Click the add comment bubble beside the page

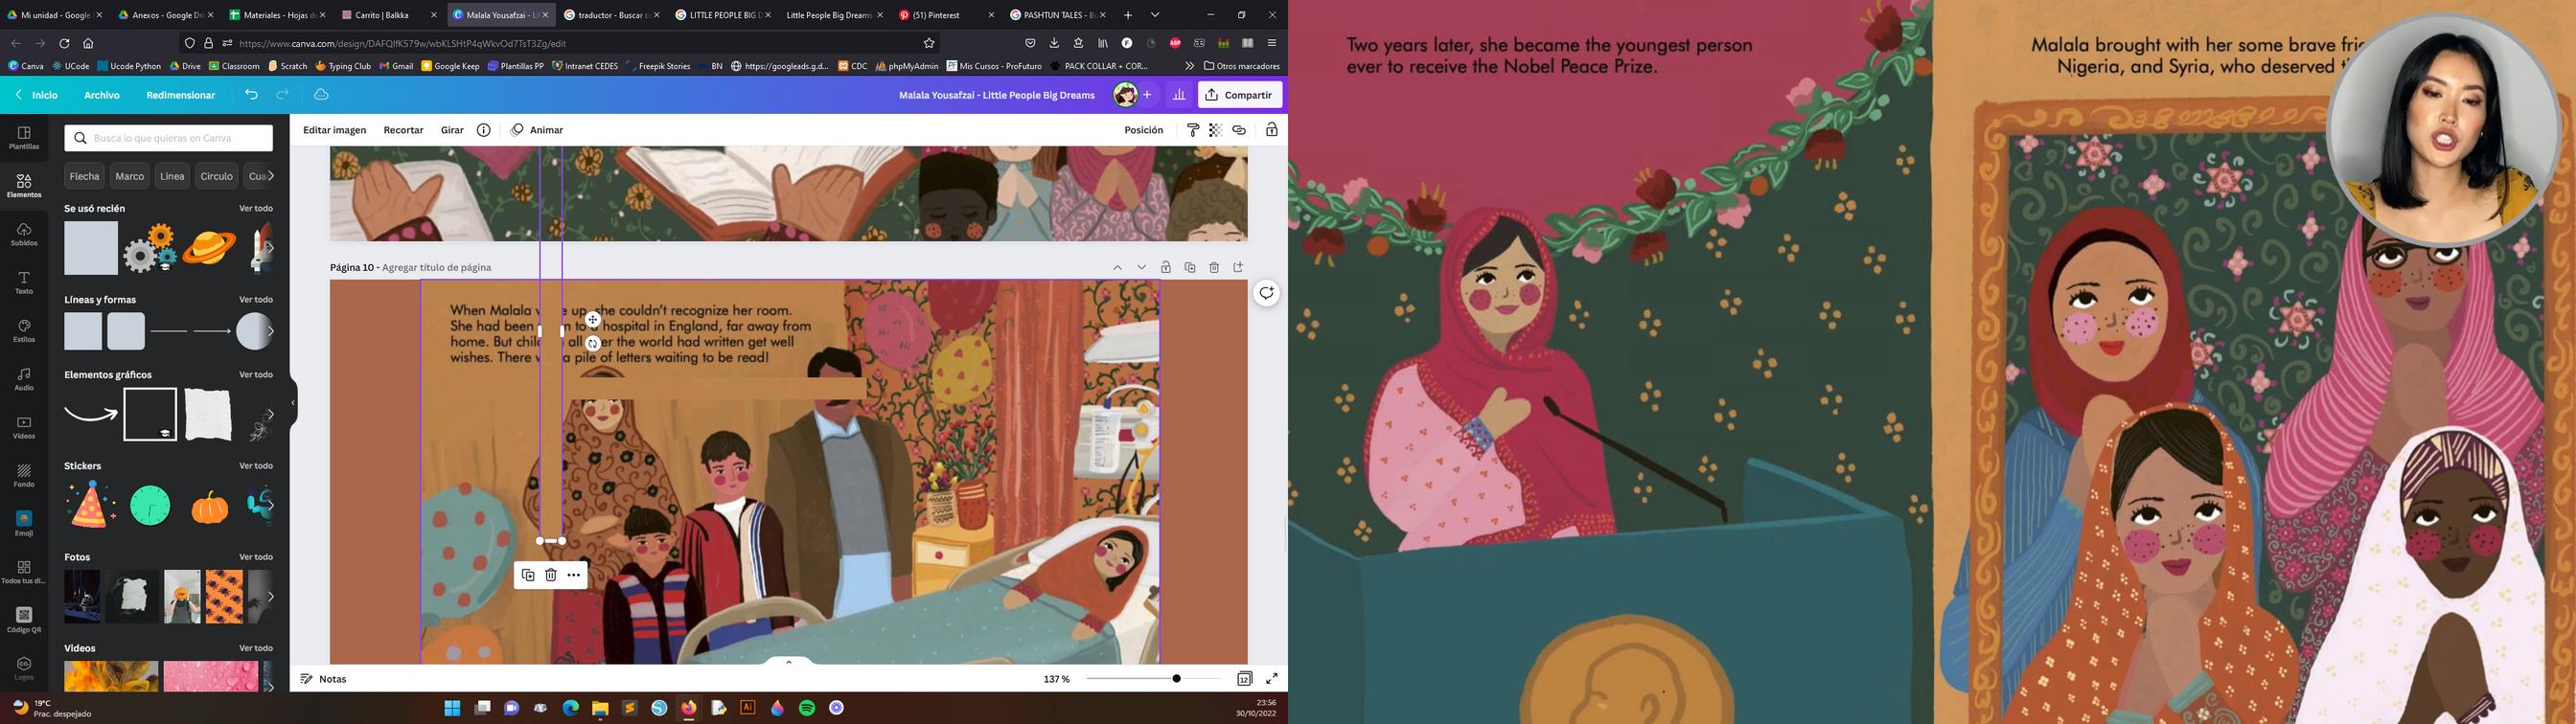click(x=1266, y=293)
